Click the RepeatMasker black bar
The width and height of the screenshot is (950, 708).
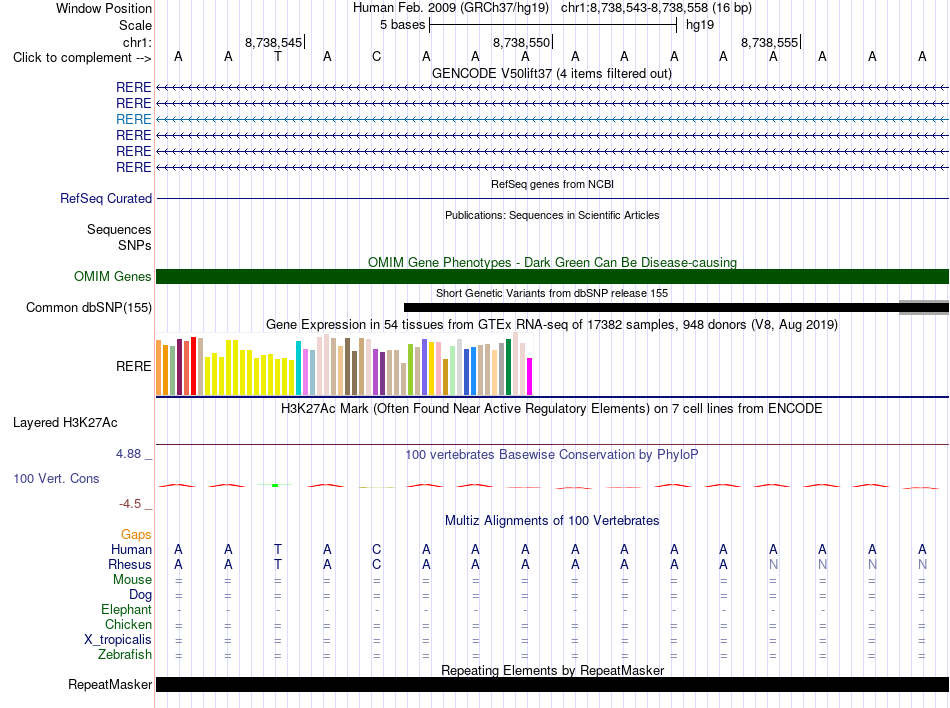(x=552, y=684)
